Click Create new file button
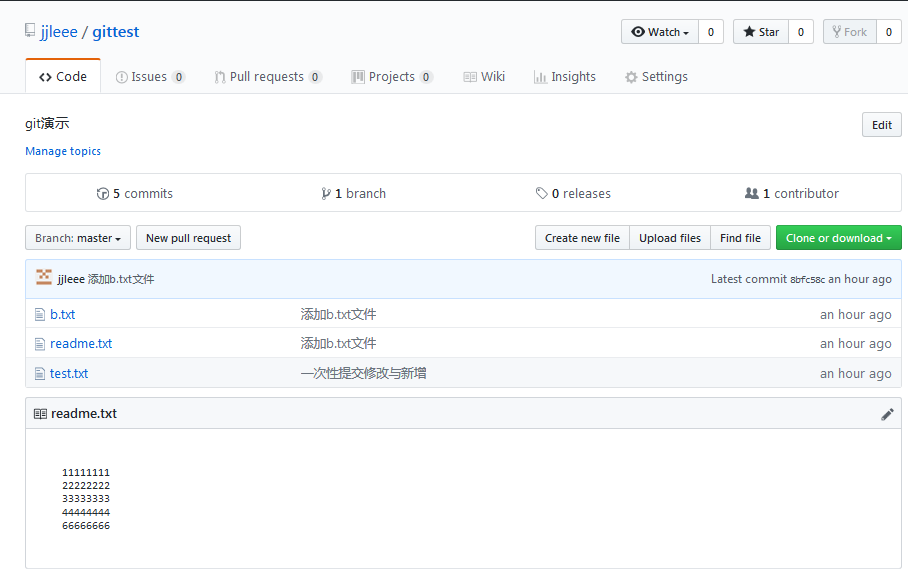This screenshot has height=578, width=908. 582,238
